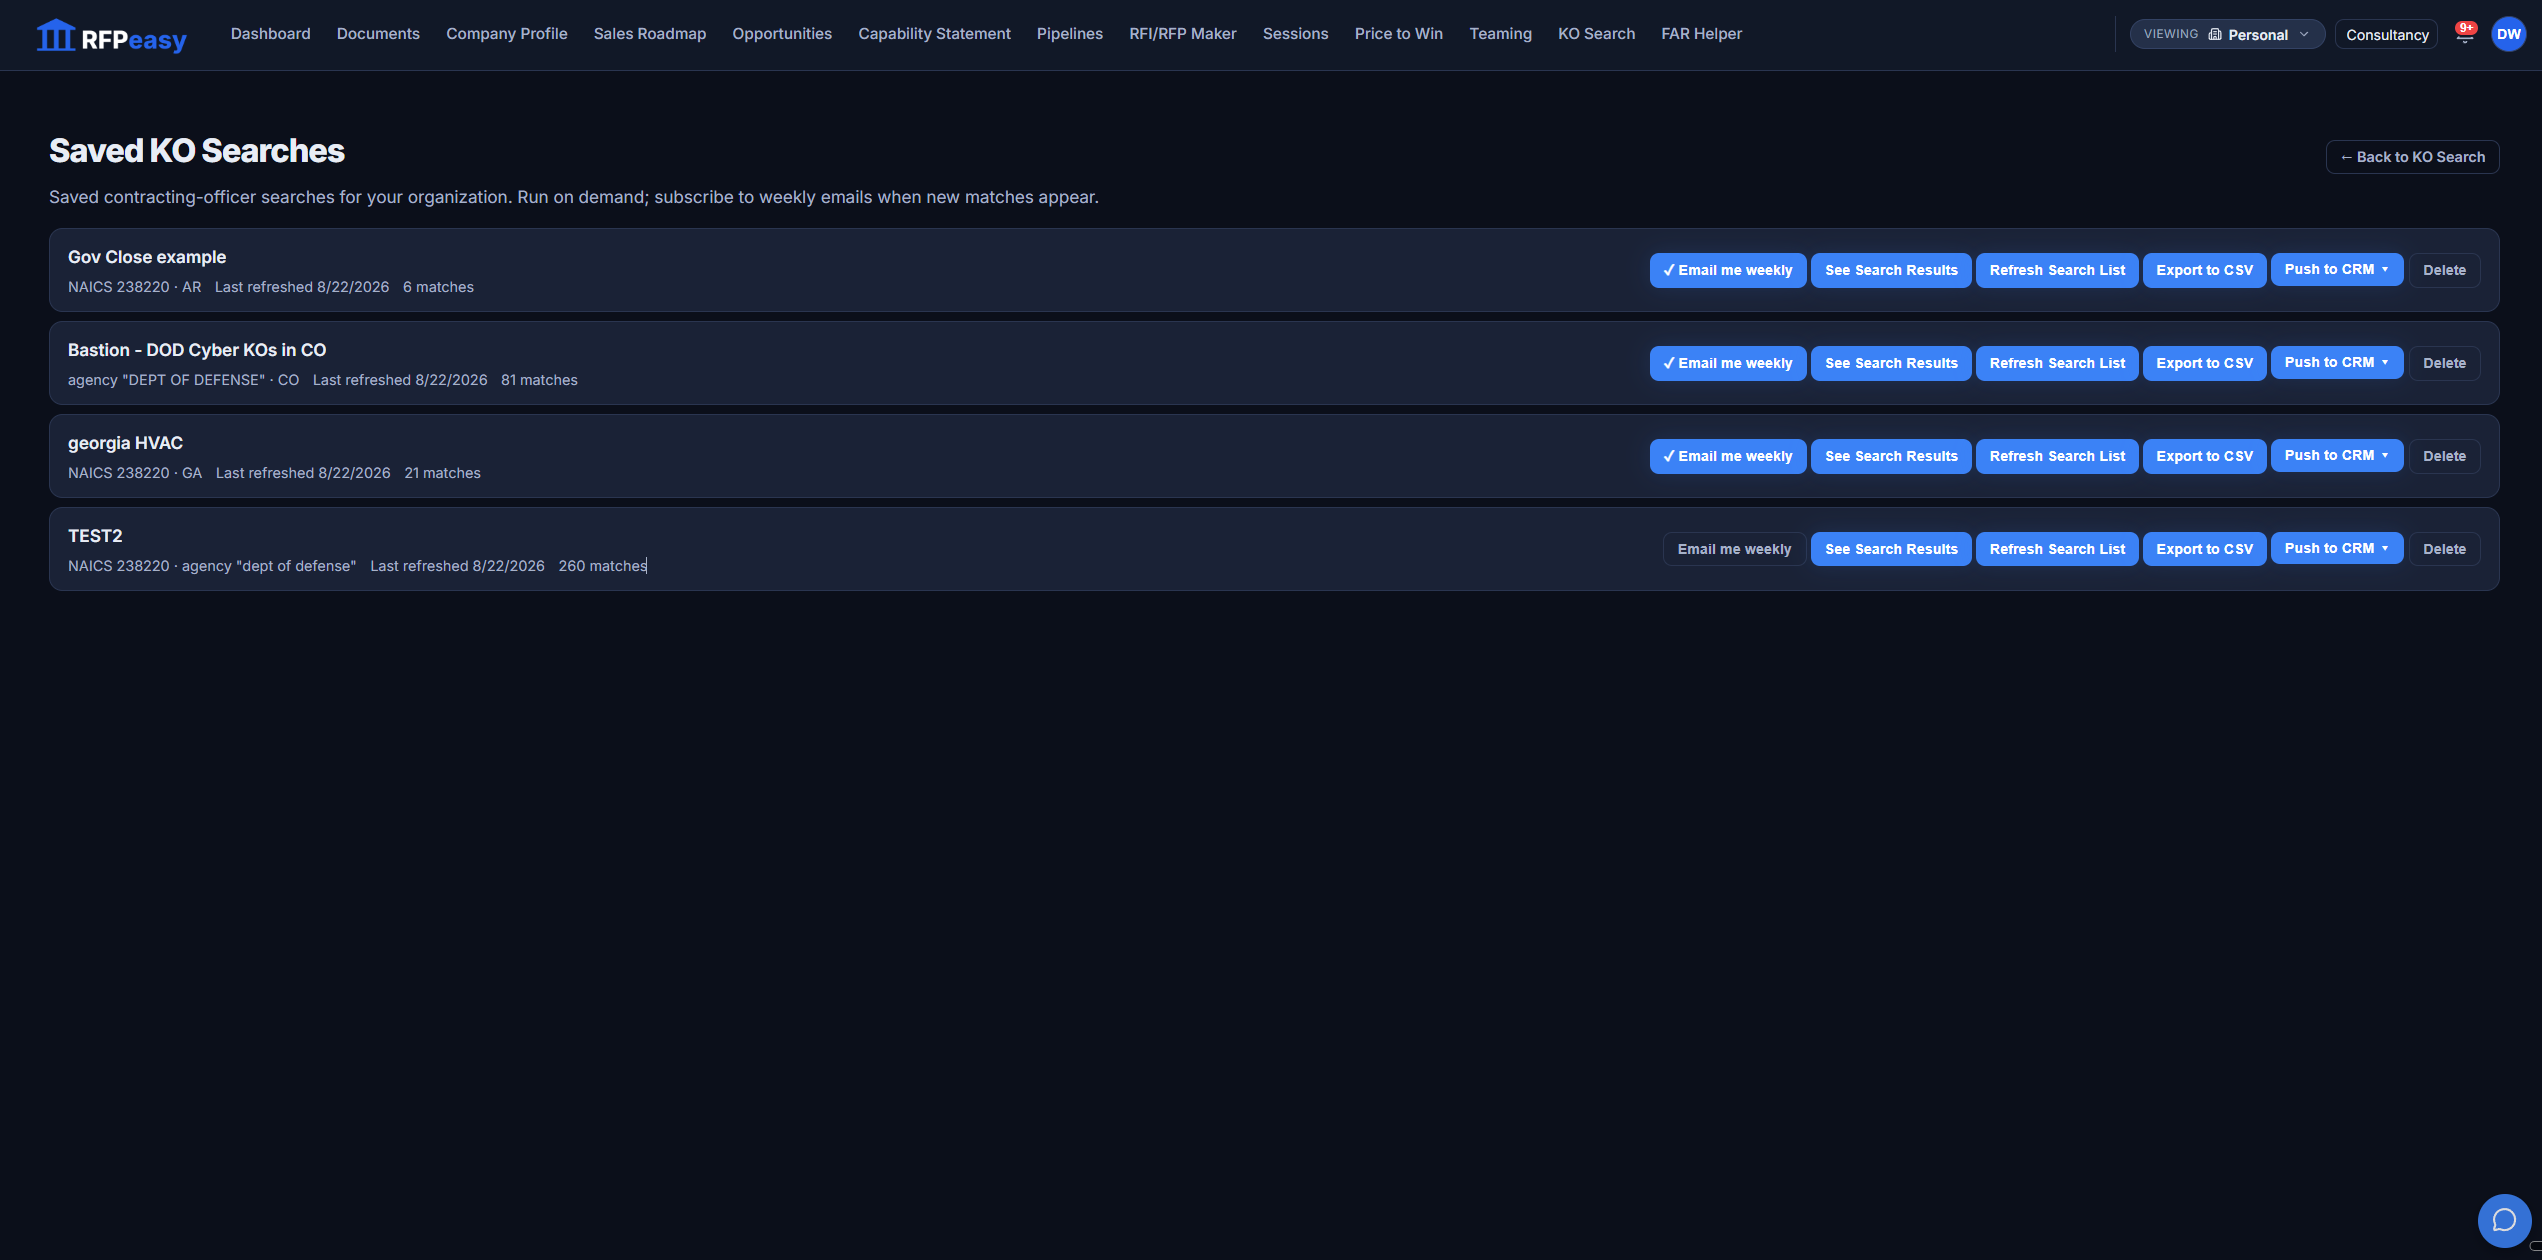
Task: Export georgia HVAC search to CSV
Action: click(2204, 456)
